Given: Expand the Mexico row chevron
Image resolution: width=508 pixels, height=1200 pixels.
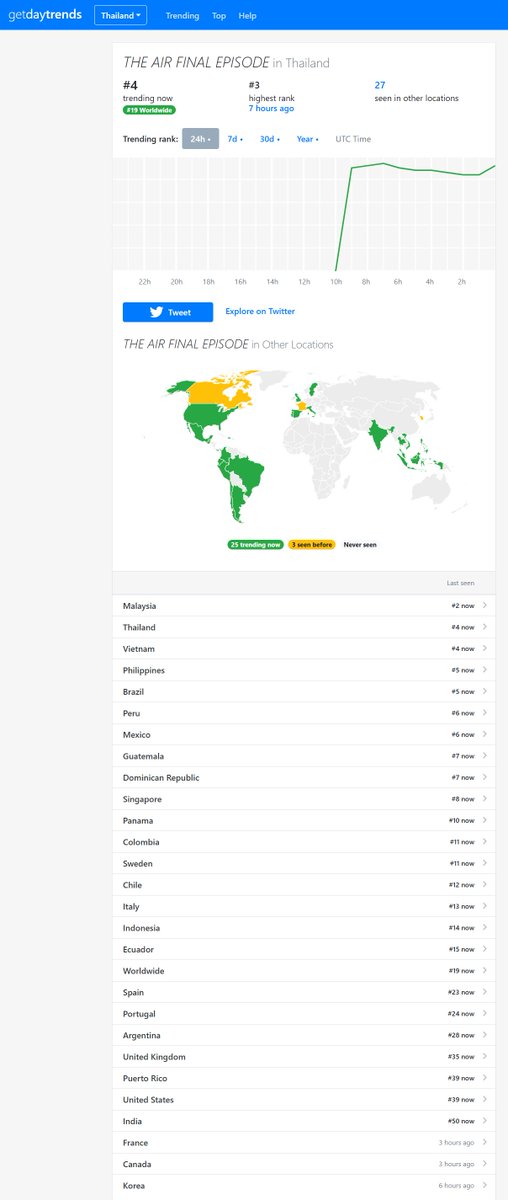Looking at the screenshot, I should tap(484, 735).
